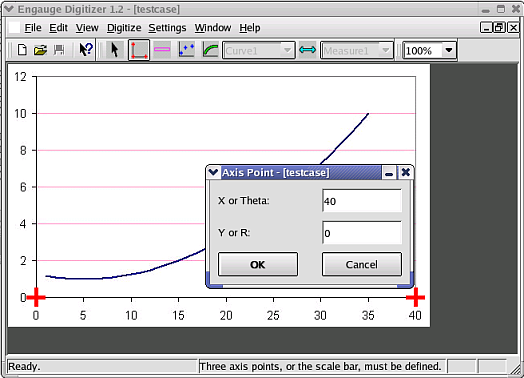
Task: Select the Scale Bar tool
Action: coord(162,49)
